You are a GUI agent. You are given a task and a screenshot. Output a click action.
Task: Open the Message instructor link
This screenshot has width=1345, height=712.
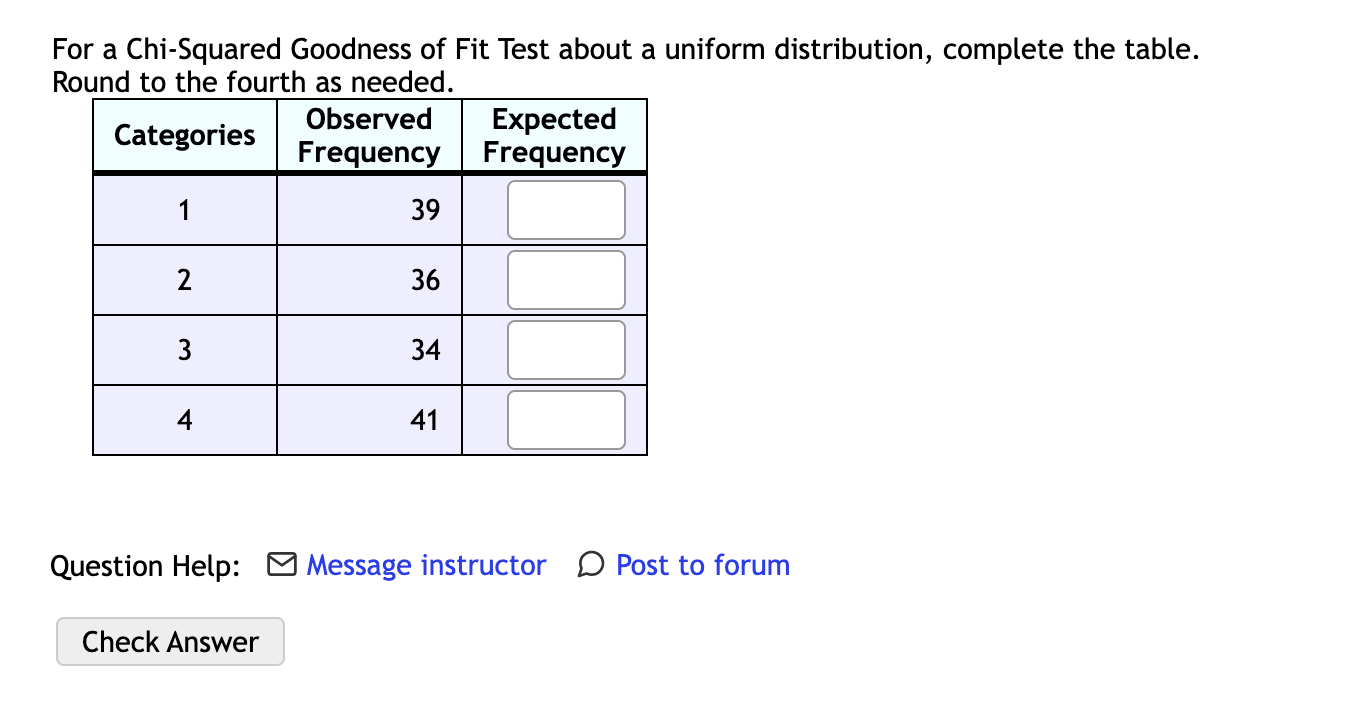click(x=426, y=565)
